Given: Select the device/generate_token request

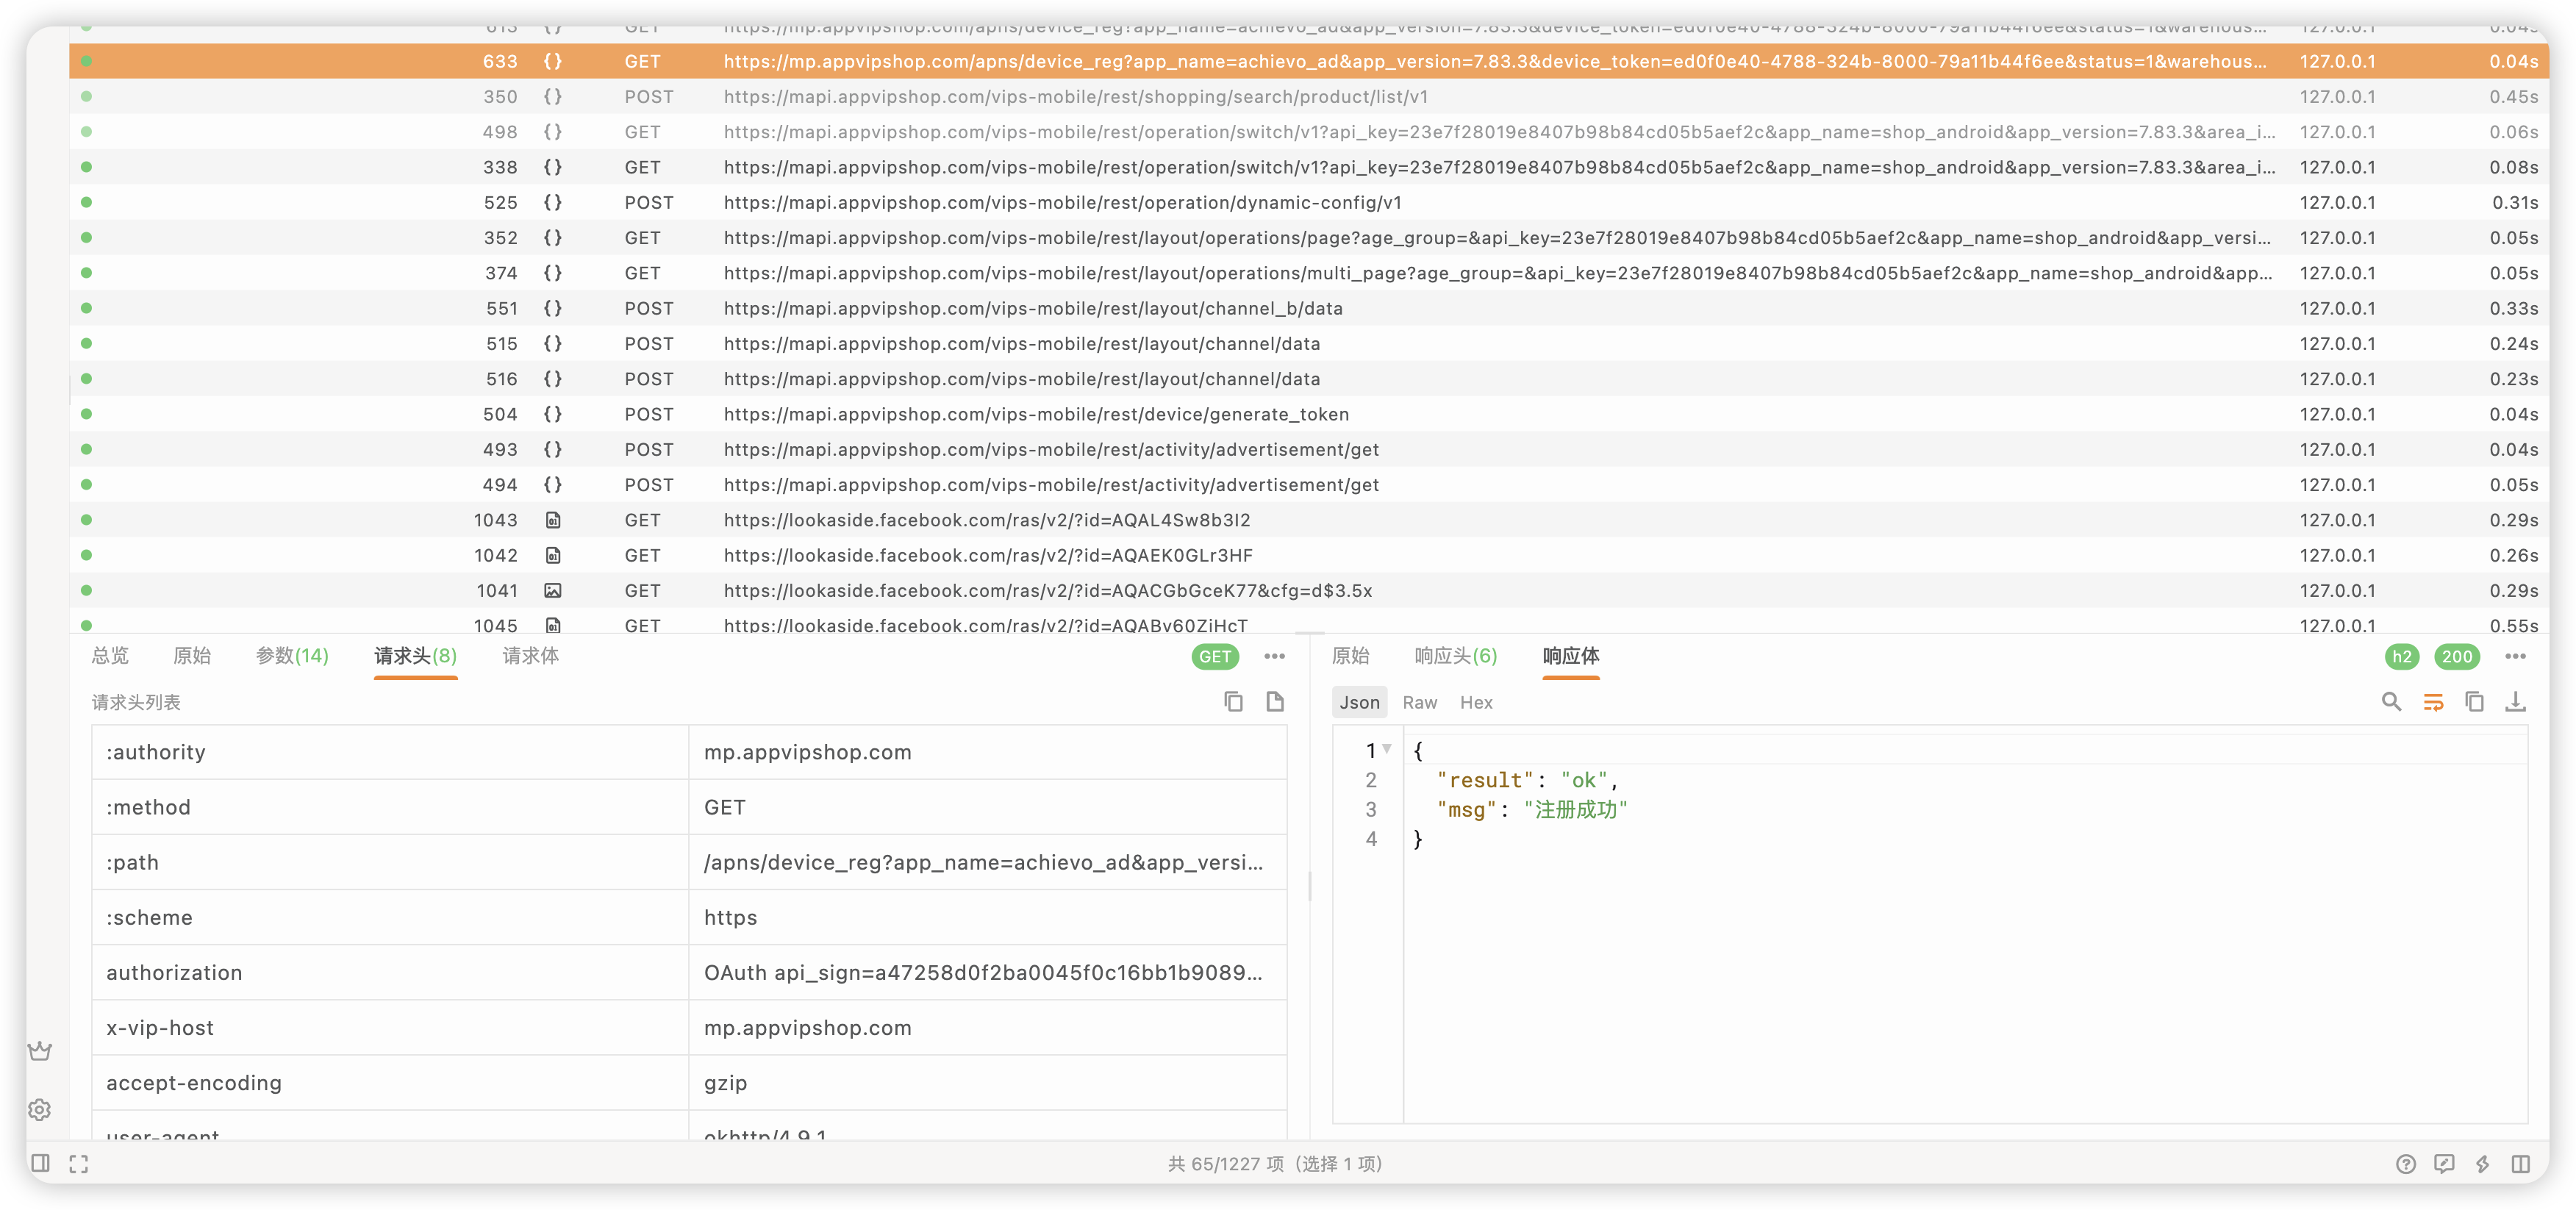Looking at the screenshot, I should [x=1308, y=414].
